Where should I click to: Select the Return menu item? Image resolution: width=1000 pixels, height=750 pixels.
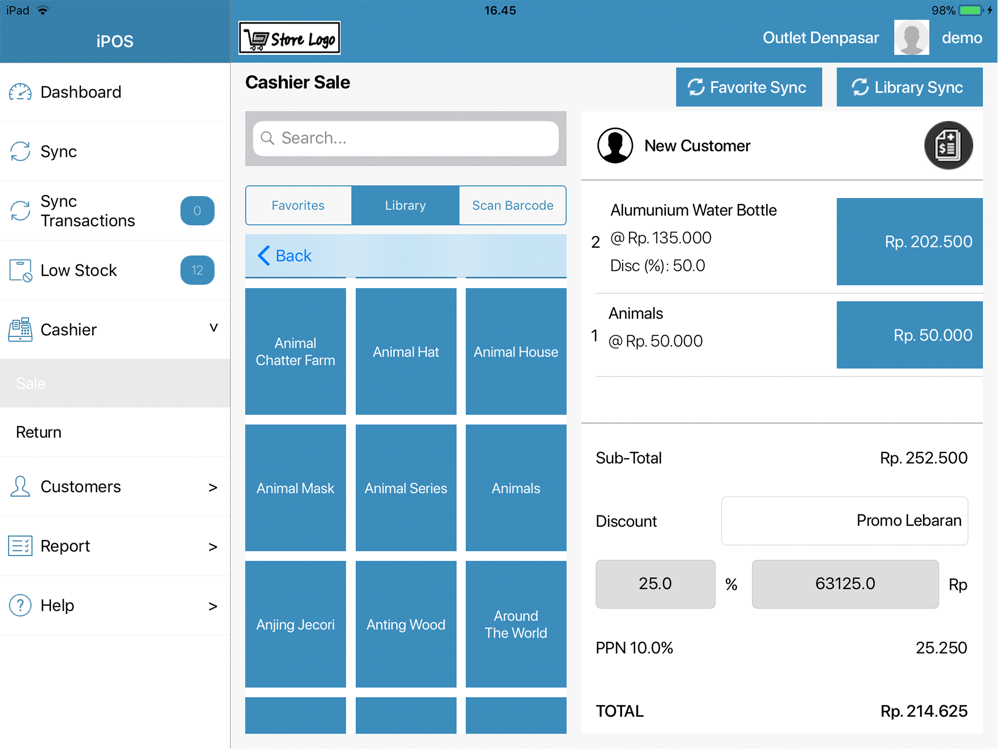[39, 433]
